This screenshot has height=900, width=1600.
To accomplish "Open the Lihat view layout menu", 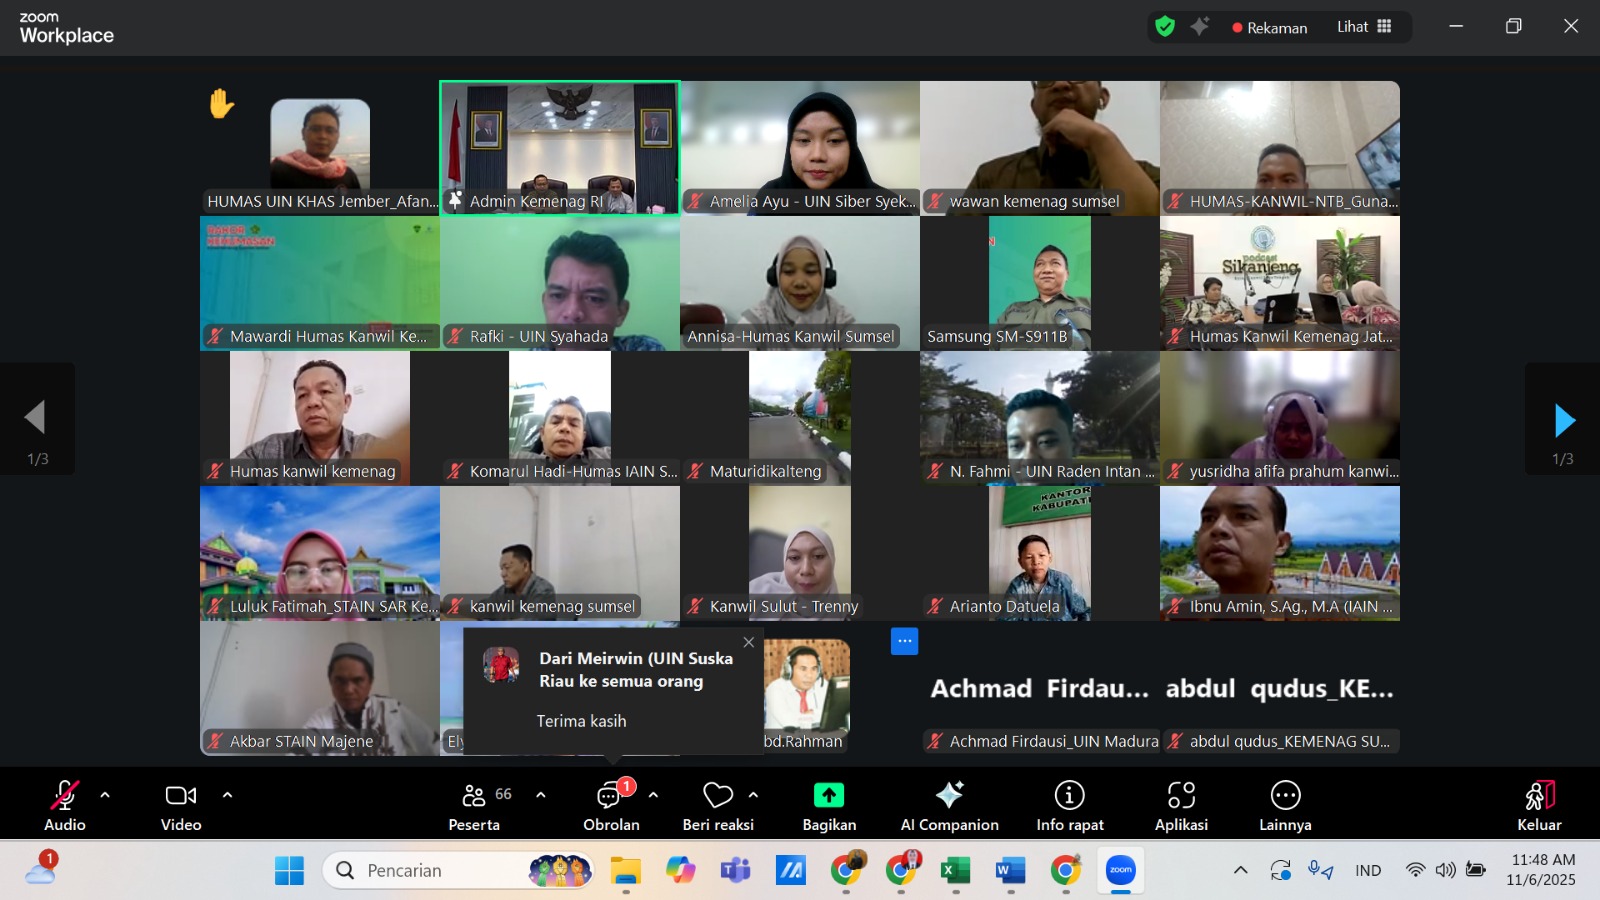I will click(x=1364, y=27).
